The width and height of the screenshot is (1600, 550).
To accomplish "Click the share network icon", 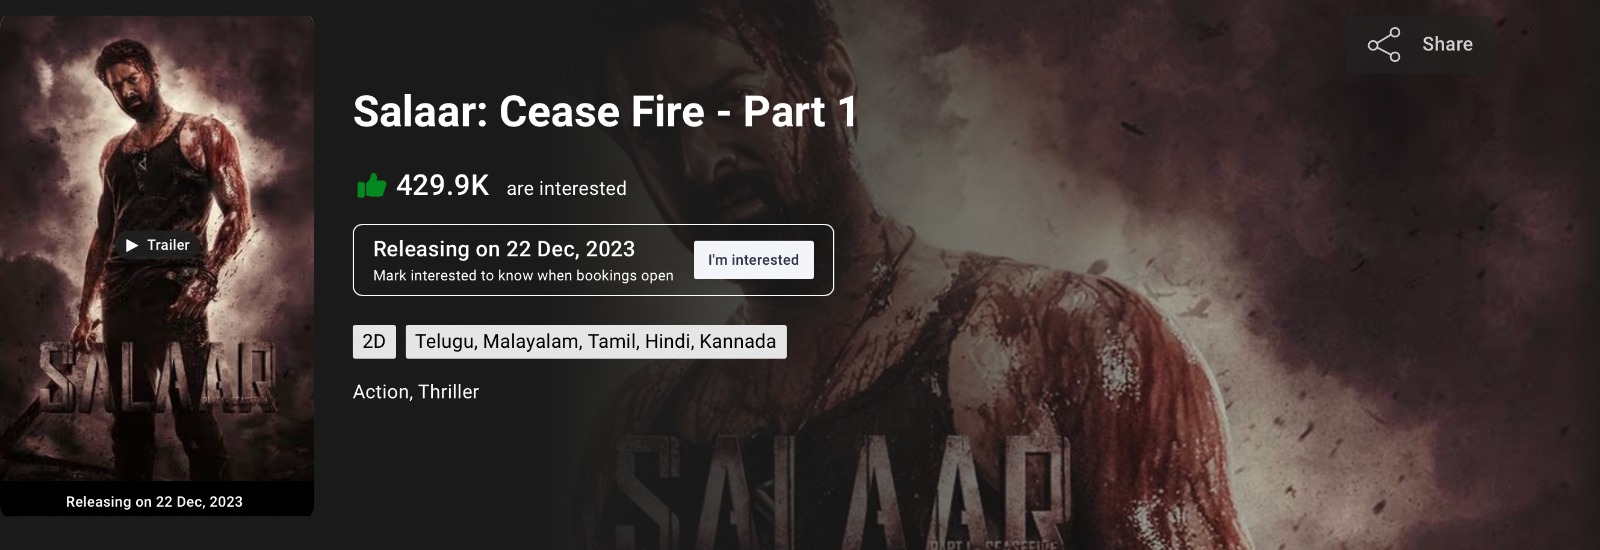I will point(1384,45).
